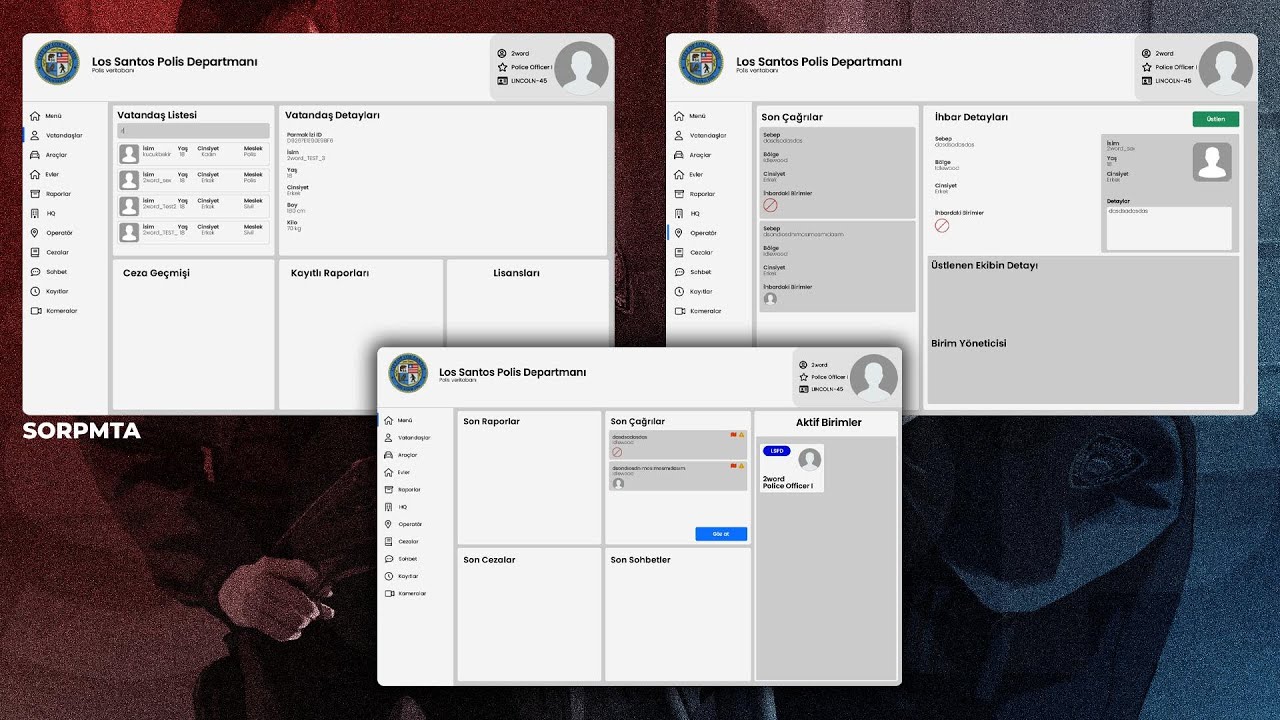Click the no-units icon on the dasdsadasdas call card in Aktif Birimler window
Image resolution: width=1280 pixels, height=720 pixels.
pyautogui.click(x=617, y=452)
